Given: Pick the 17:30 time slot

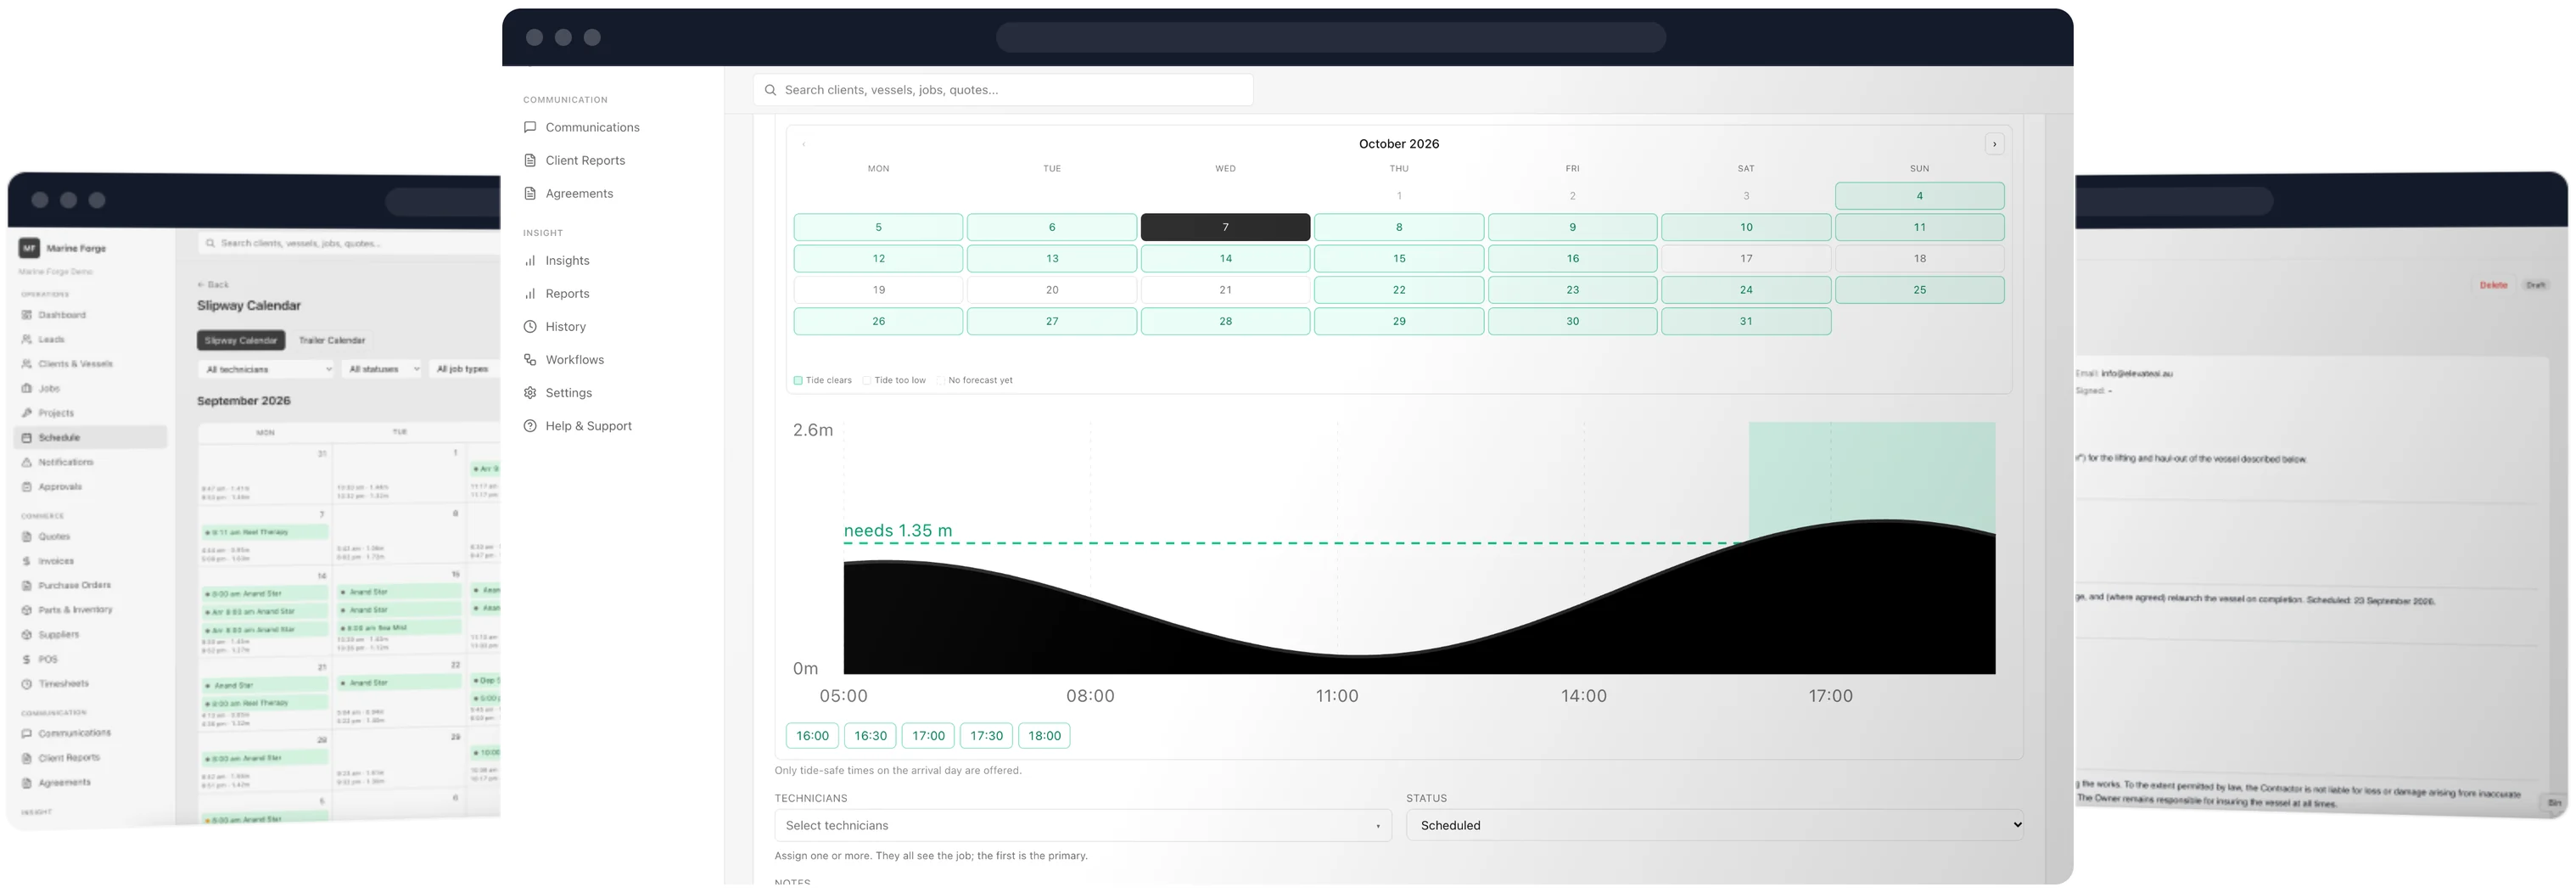Looking at the screenshot, I should coord(986,735).
